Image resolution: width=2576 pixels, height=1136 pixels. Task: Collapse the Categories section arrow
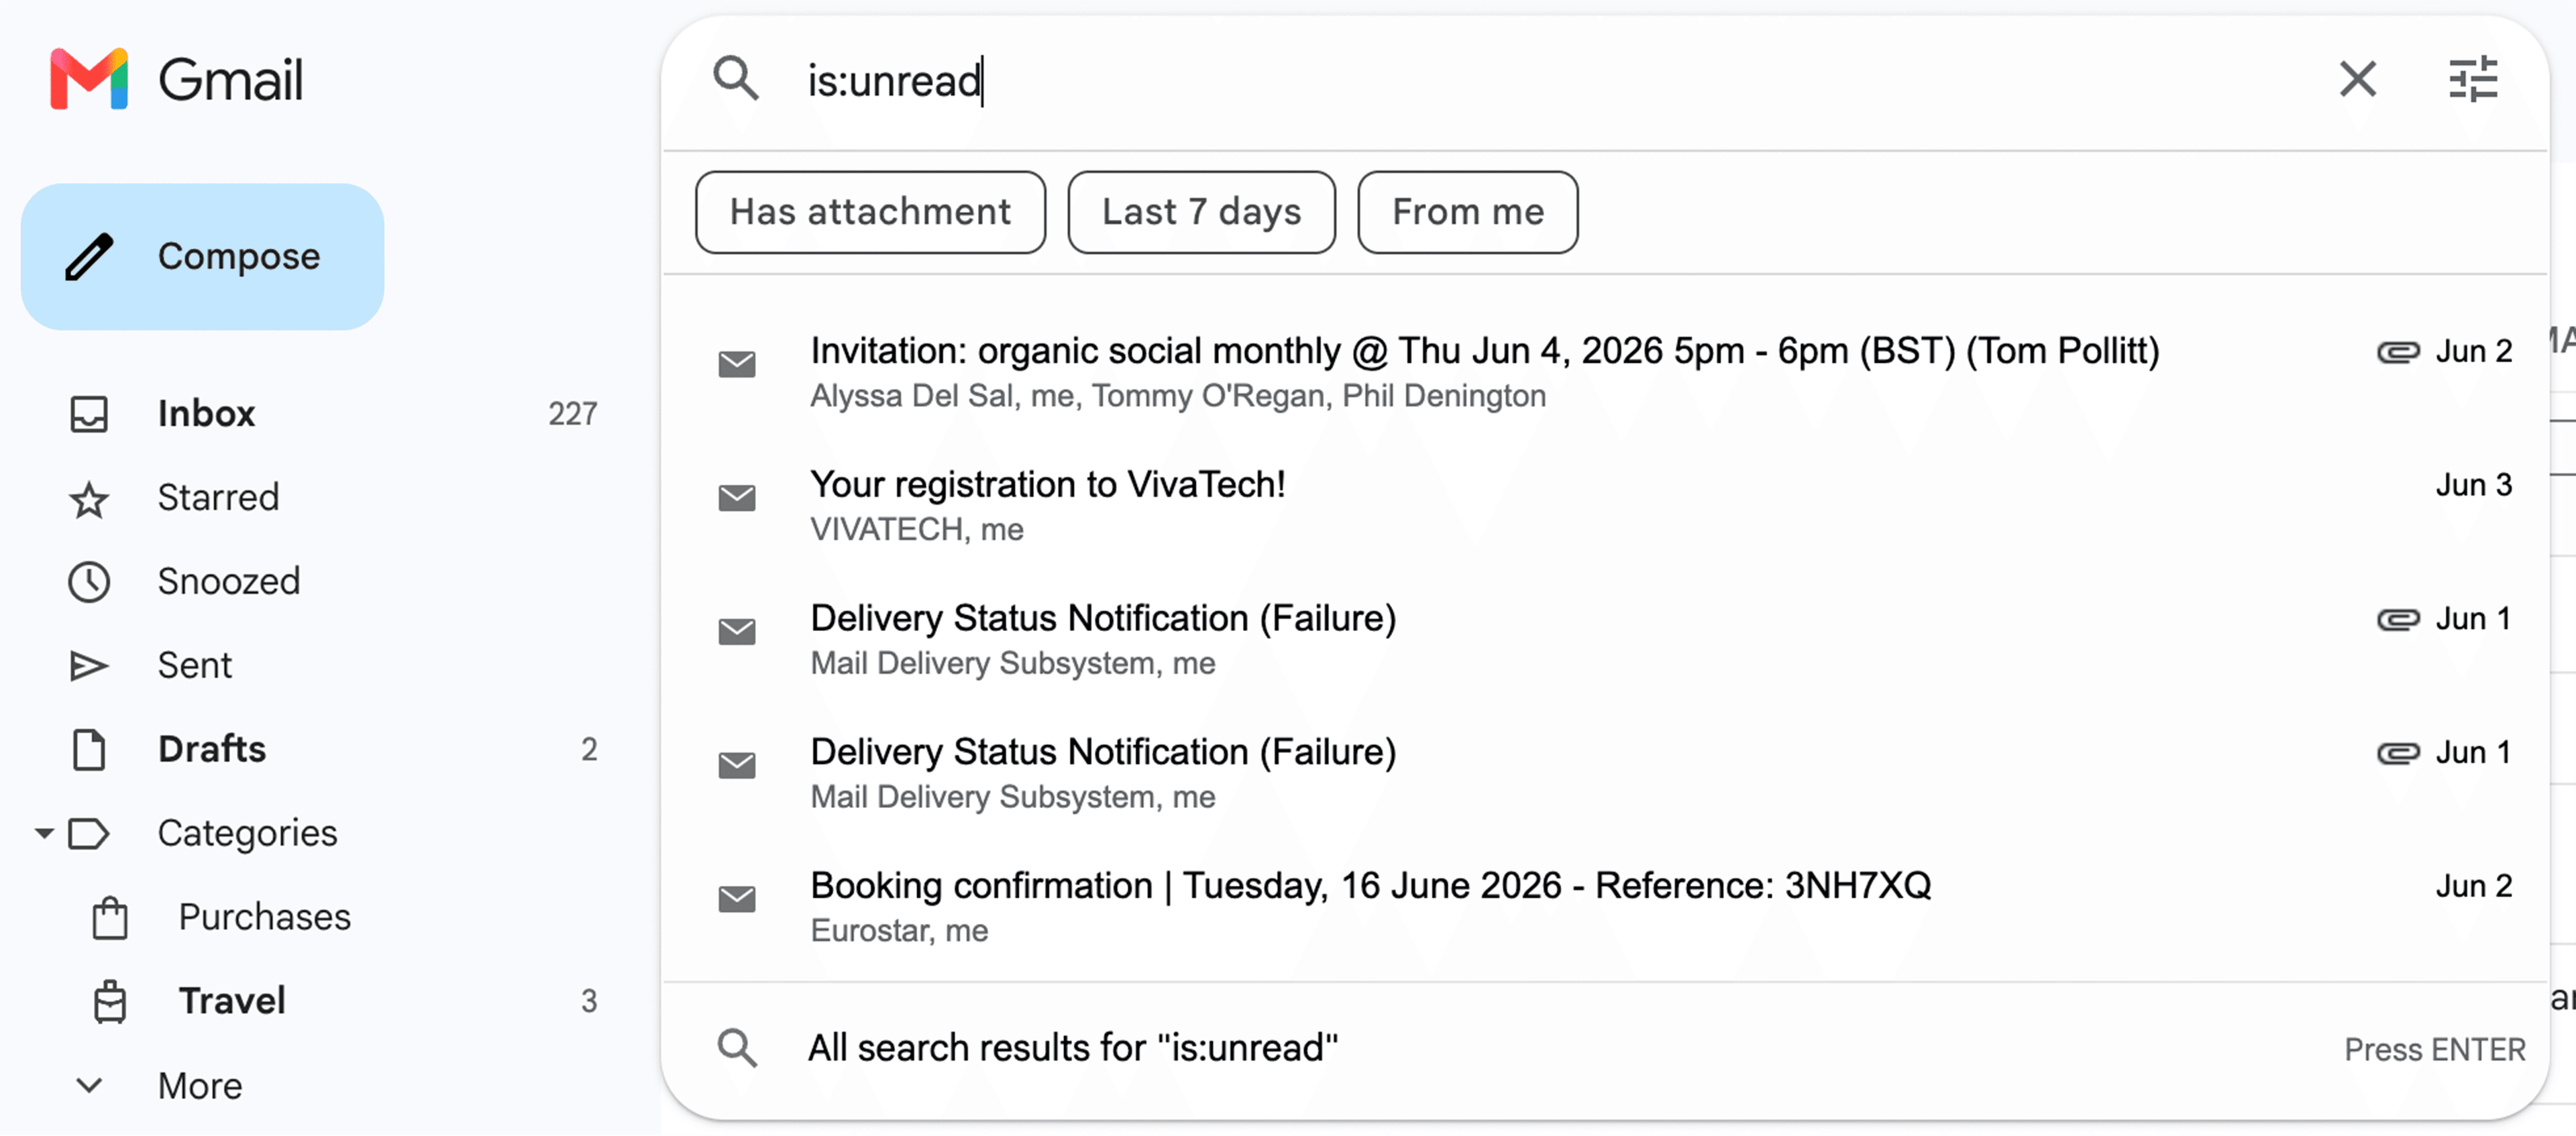pyautogui.click(x=43, y=833)
